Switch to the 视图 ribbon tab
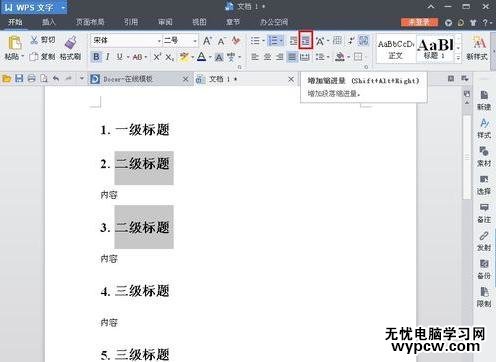Image resolution: width=496 pixels, height=362 pixels. (199, 22)
